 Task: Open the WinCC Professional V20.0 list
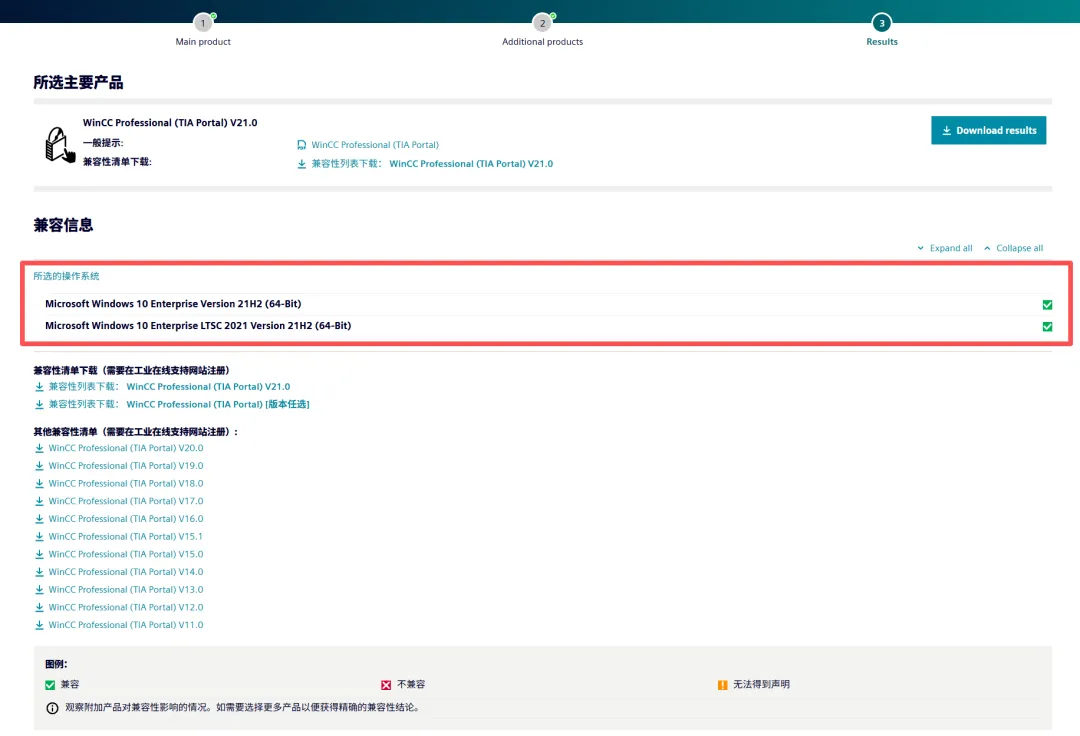(125, 448)
